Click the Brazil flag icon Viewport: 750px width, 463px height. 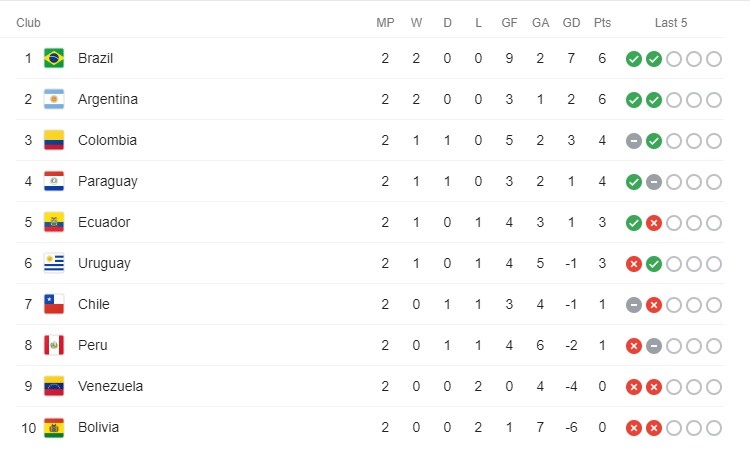pos(54,58)
